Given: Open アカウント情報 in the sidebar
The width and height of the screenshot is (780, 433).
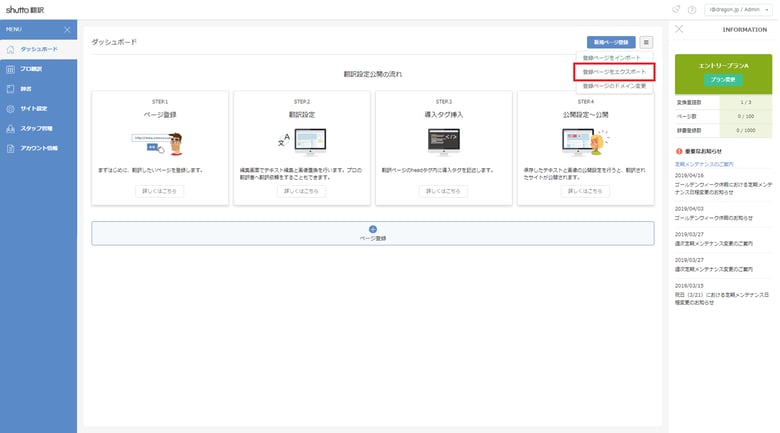Looking at the screenshot, I should (38, 148).
